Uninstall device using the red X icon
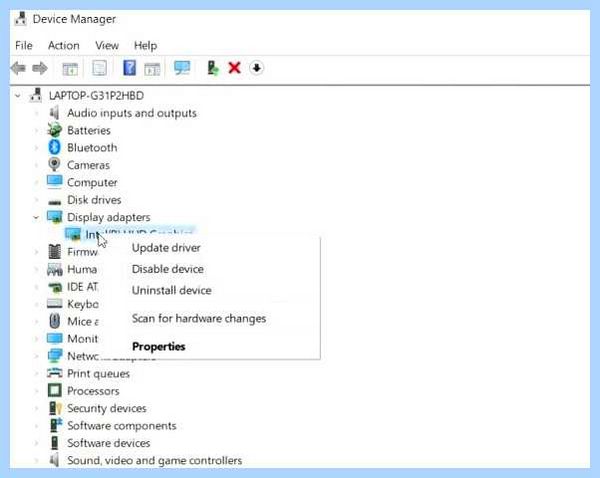 (x=234, y=68)
